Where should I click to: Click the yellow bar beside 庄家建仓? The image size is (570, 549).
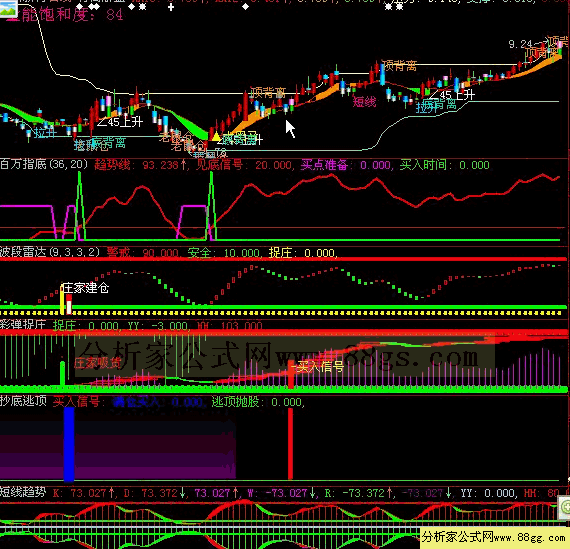point(62,300)
